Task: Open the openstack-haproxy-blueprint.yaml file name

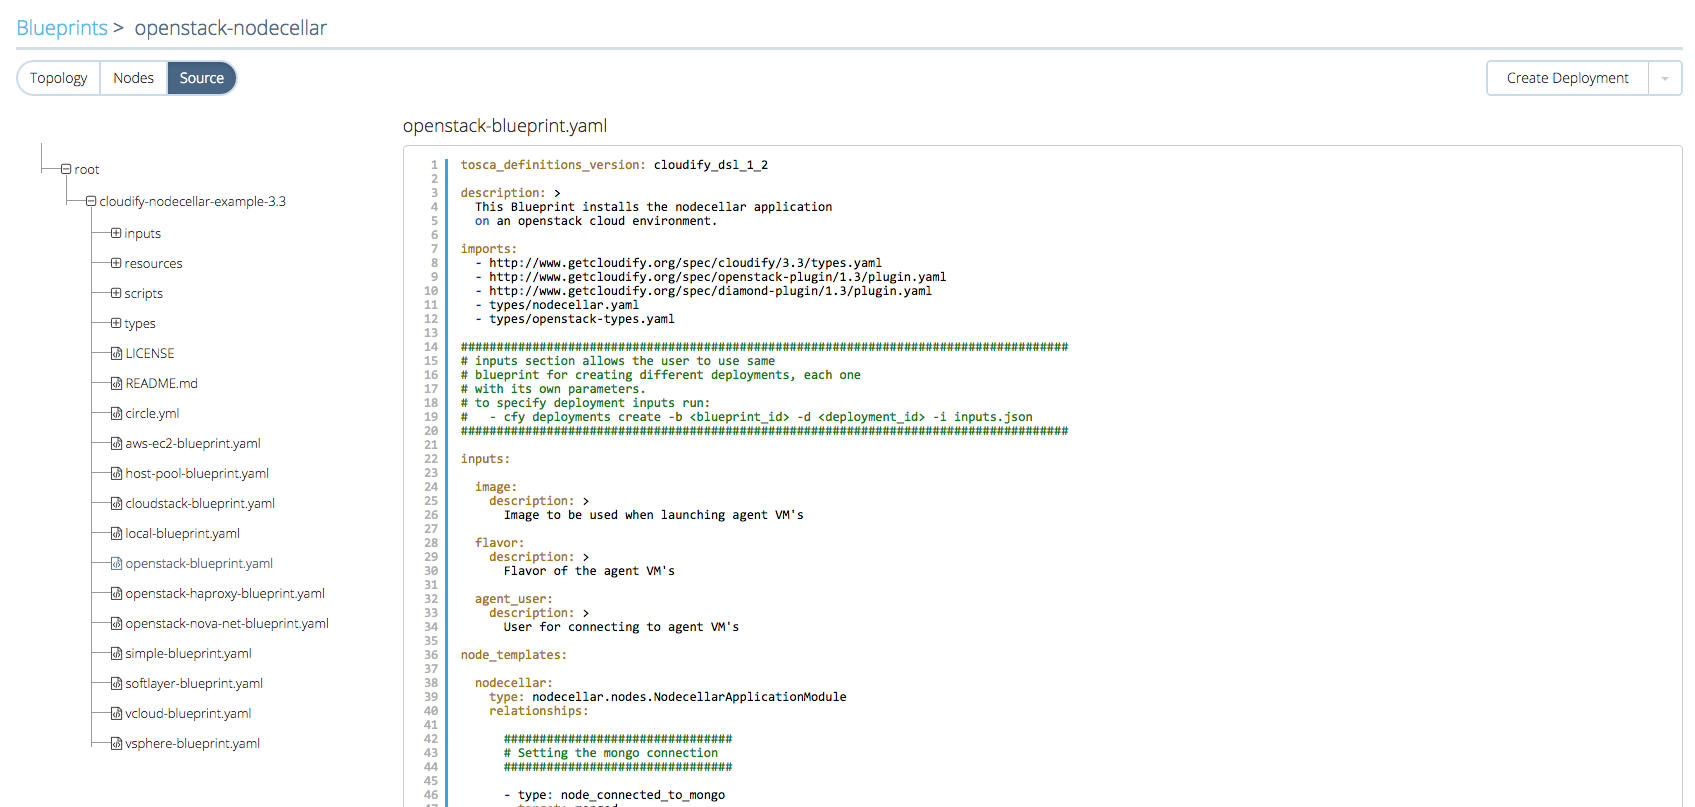Action: click(x=225, y=594)
